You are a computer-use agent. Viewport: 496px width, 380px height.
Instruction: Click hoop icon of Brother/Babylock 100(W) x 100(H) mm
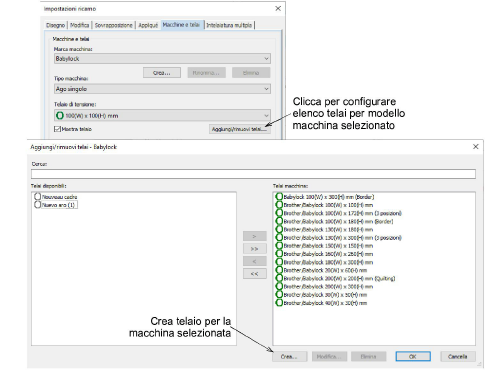[279, 205]
